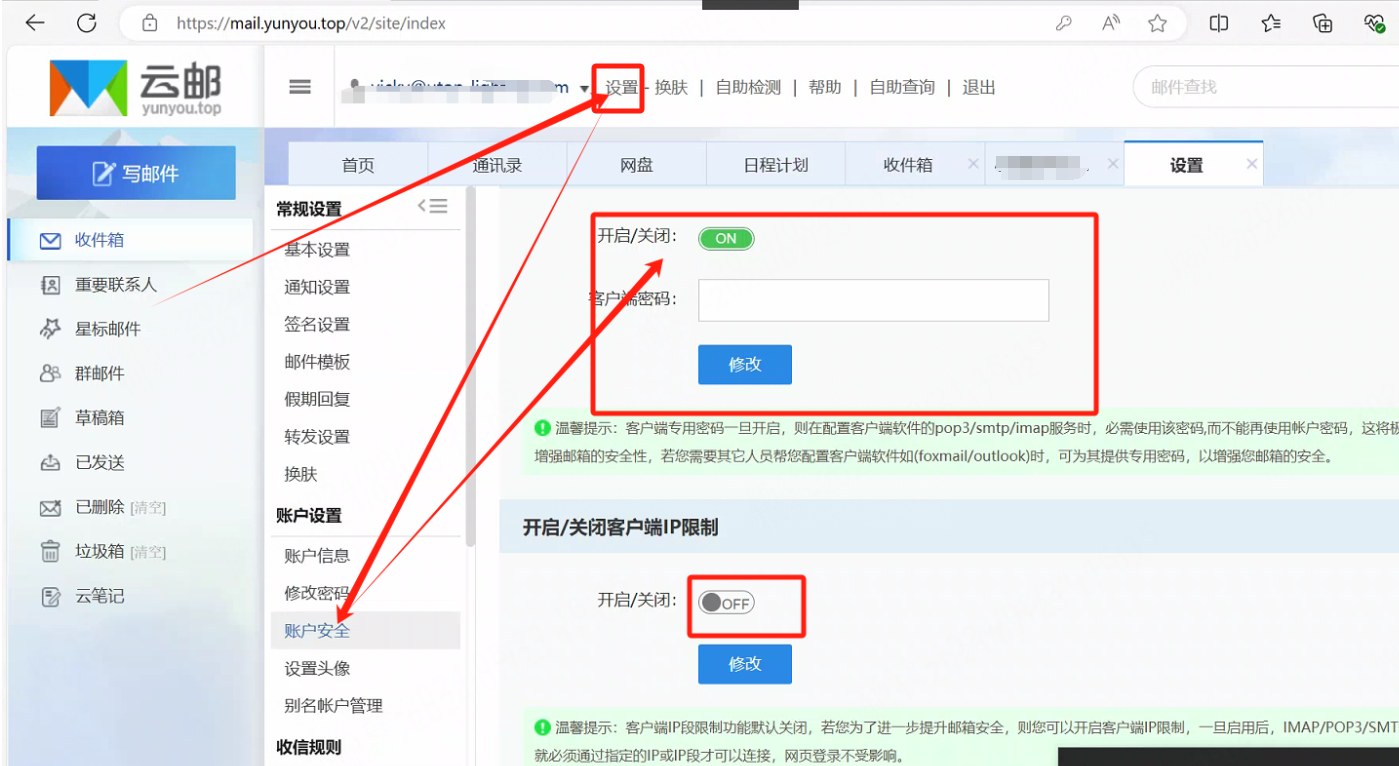The image size is (1399, 766).
Task: Open the browser collections icon
Action: [1323, 23]
